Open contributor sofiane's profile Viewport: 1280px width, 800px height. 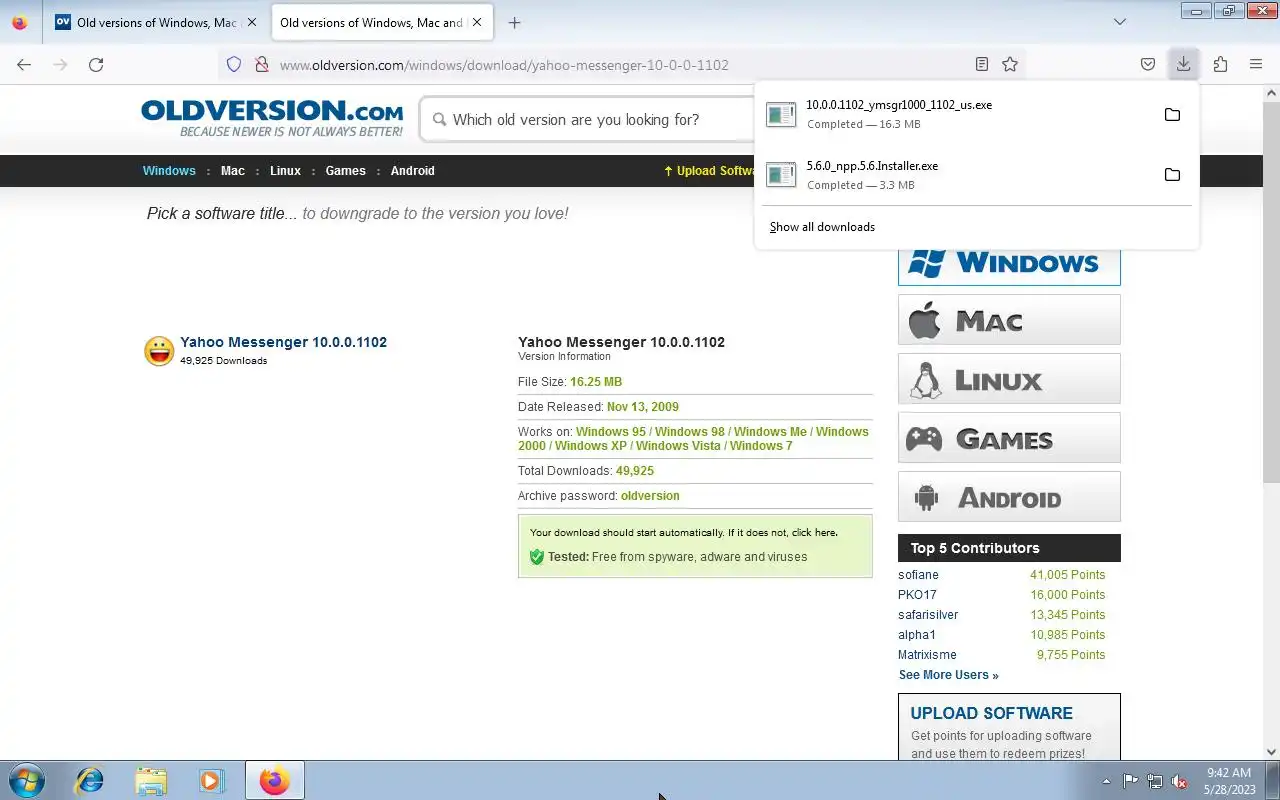tap(918, 575)
